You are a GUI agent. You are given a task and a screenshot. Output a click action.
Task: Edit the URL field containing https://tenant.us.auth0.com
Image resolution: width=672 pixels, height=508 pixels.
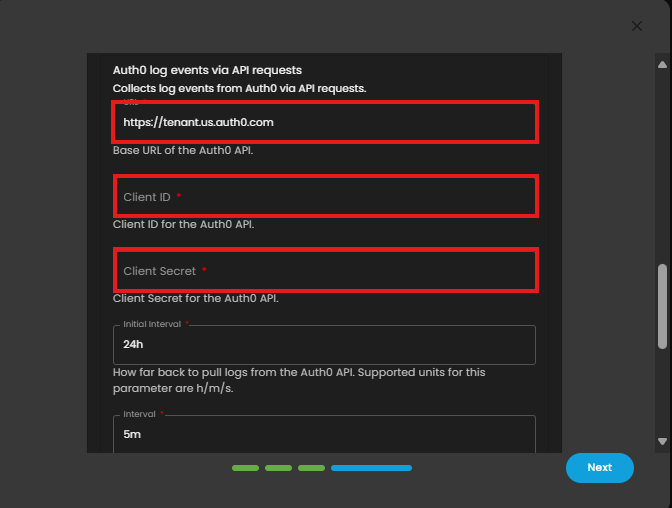point(324,122)
